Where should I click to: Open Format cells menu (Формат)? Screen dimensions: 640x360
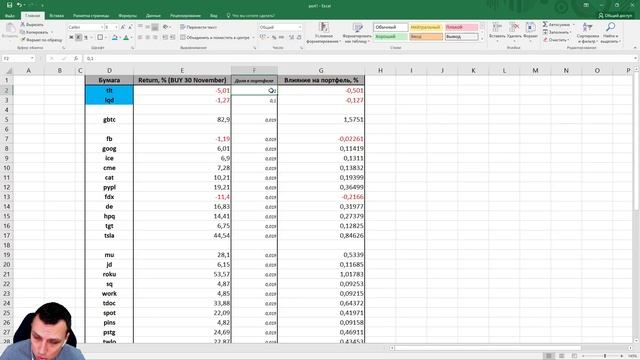click(x=530, y=32)
